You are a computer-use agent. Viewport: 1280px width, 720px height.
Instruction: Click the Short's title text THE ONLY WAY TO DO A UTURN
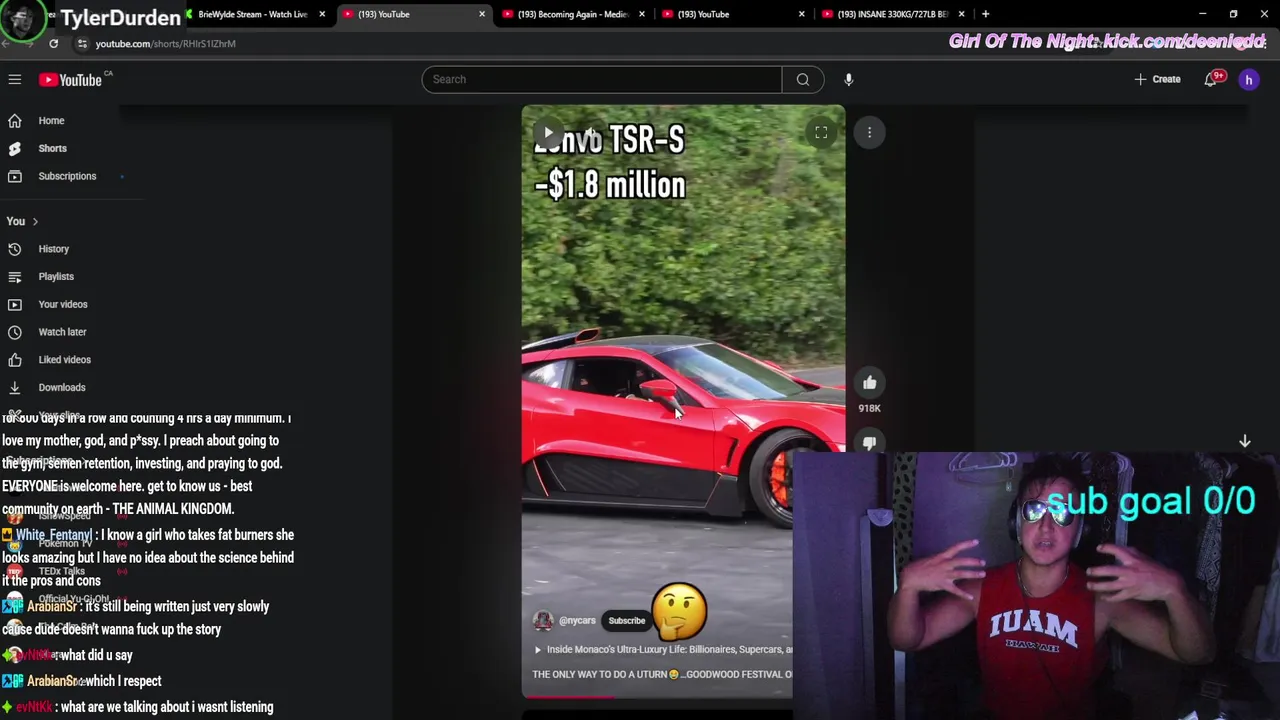coord(599,674)
